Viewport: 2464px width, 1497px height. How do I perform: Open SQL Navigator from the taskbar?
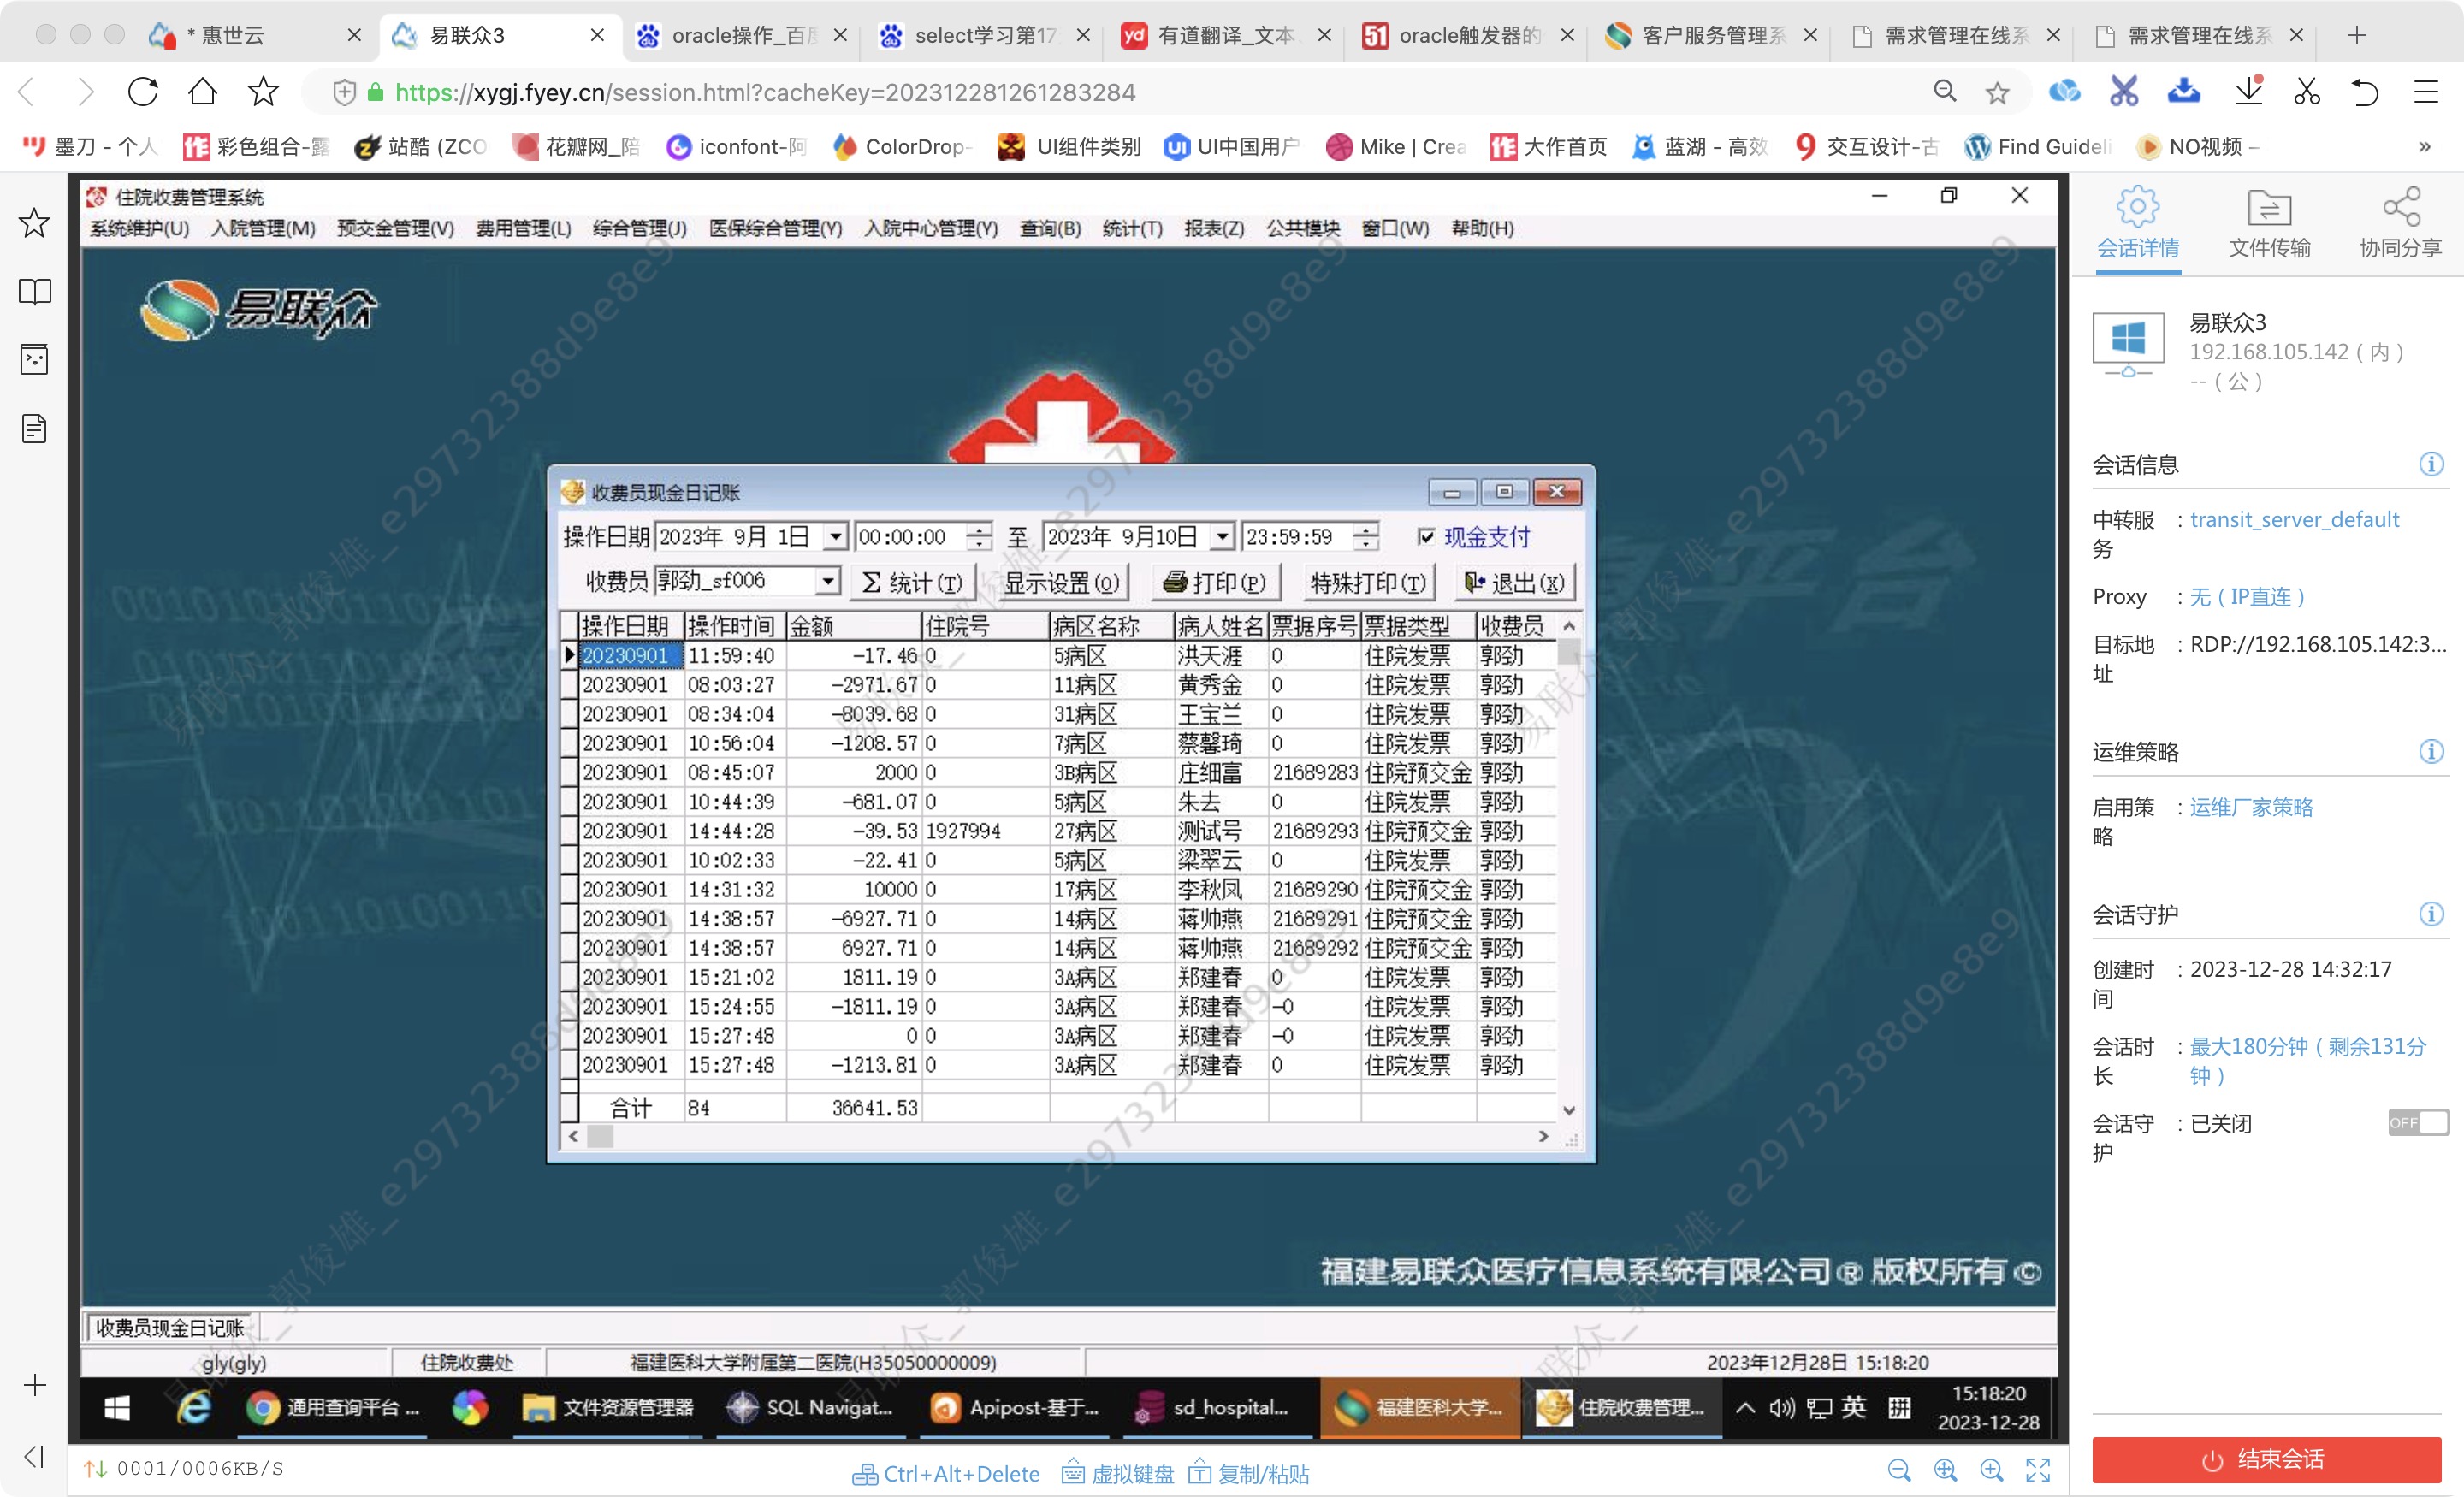click(809, 1407)
